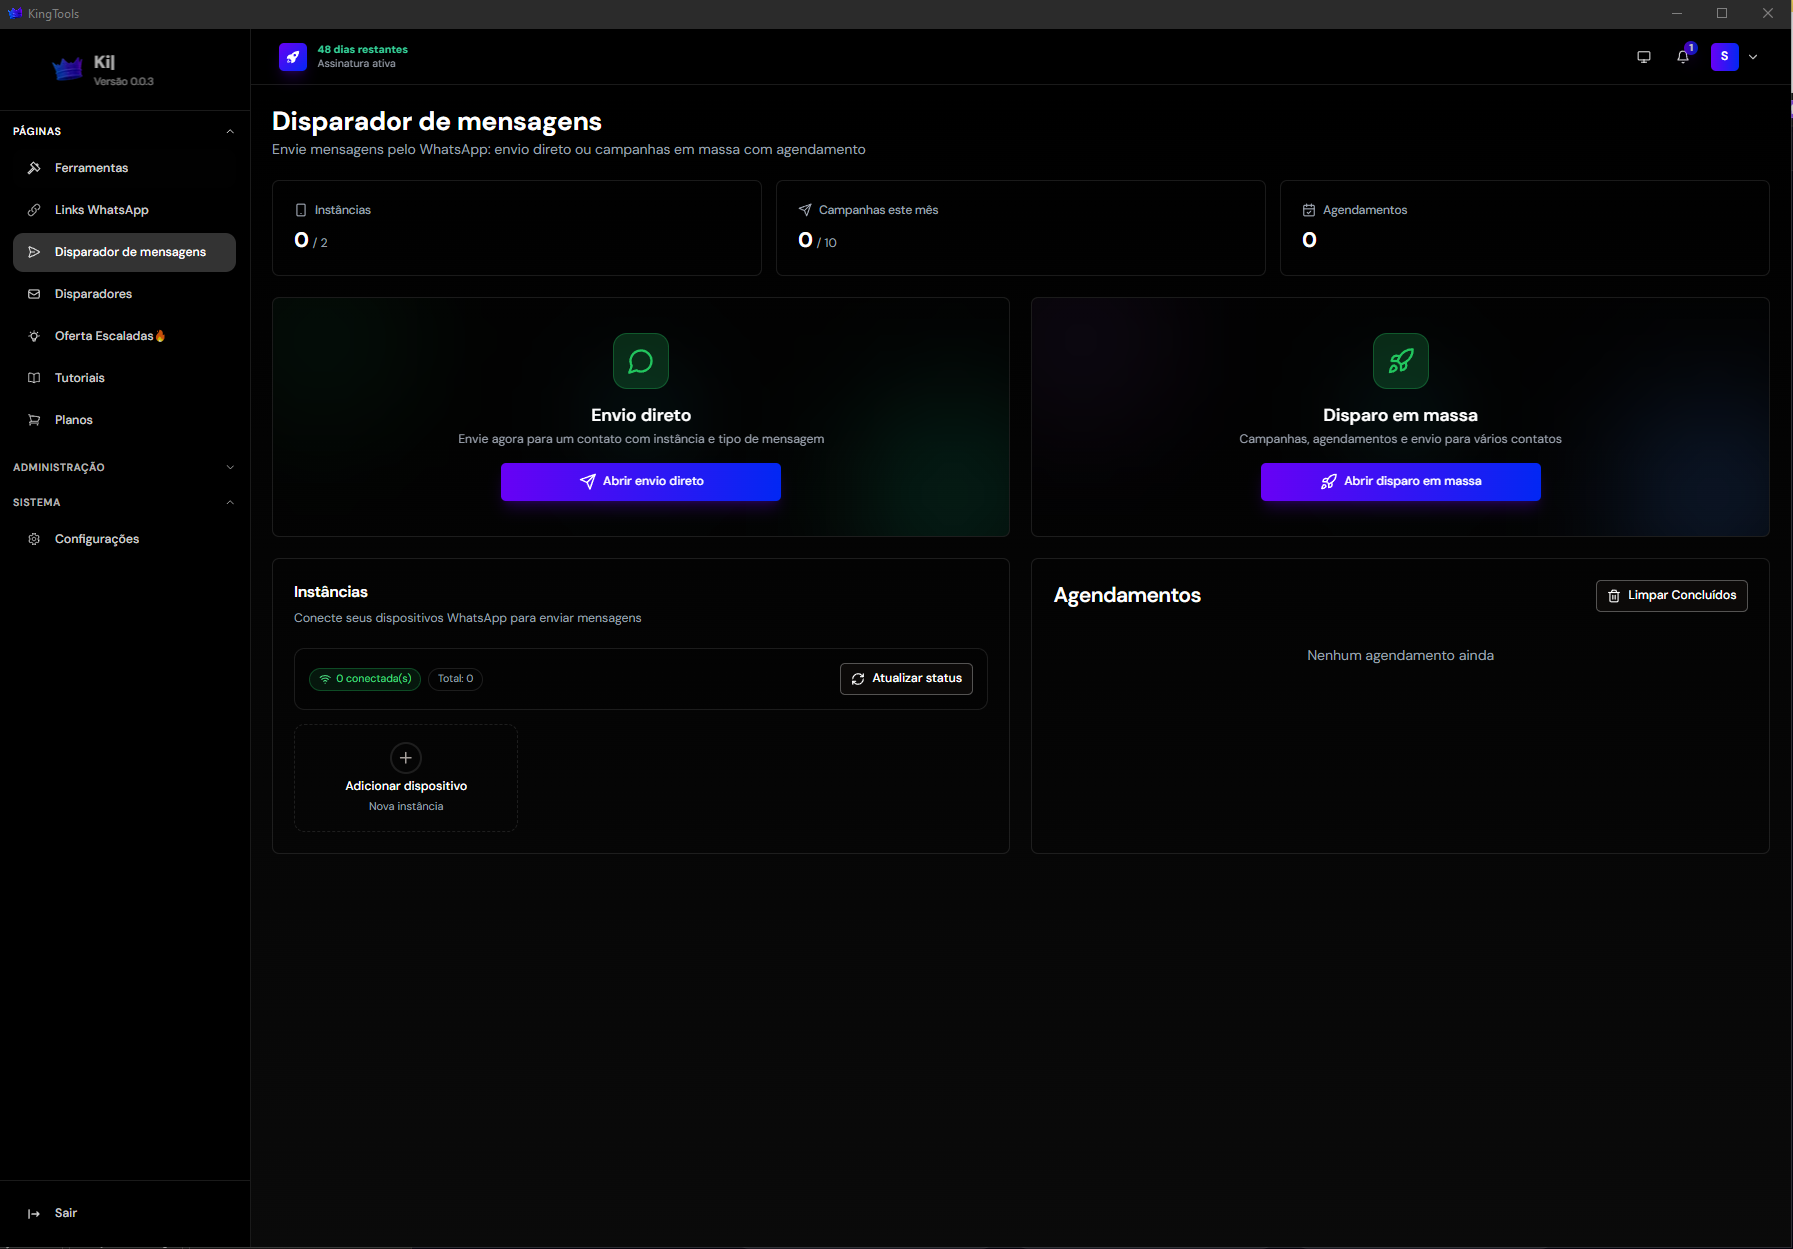This screenshot has height=1249, width=1793.
Task: Click the green rocket Disparo em massa icon
Action: coord(1401,361)
